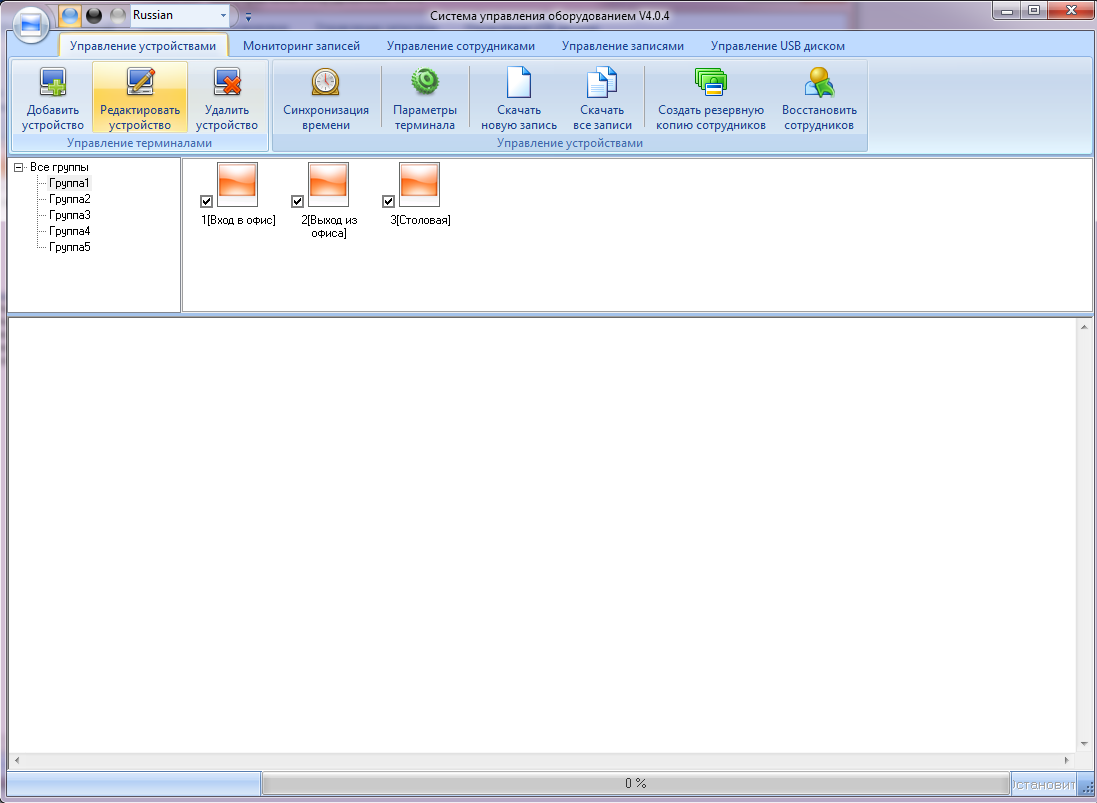Click the round application menu button
Screen dimensions: 1097x803
tap(31, 24)
